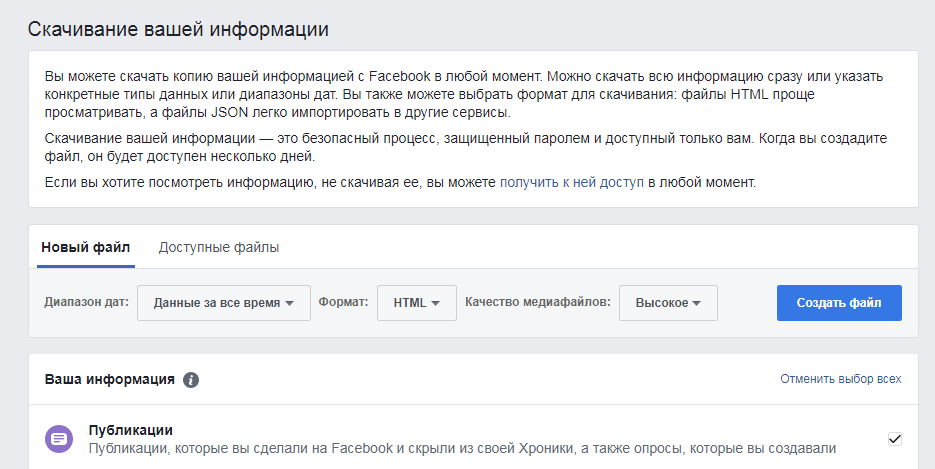Click the purple Публикации speech-bubble icon
The height and width of the screenshot is (469, 935).
point(59,439)
